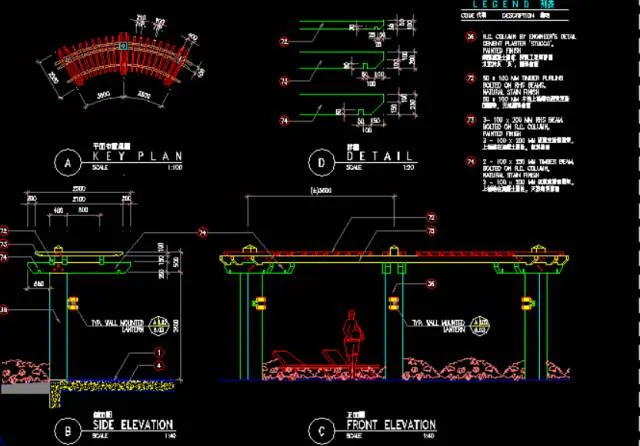Select view marker circle A
The height and width of the screenshot is (446, 640).
(x=68, y=163)
